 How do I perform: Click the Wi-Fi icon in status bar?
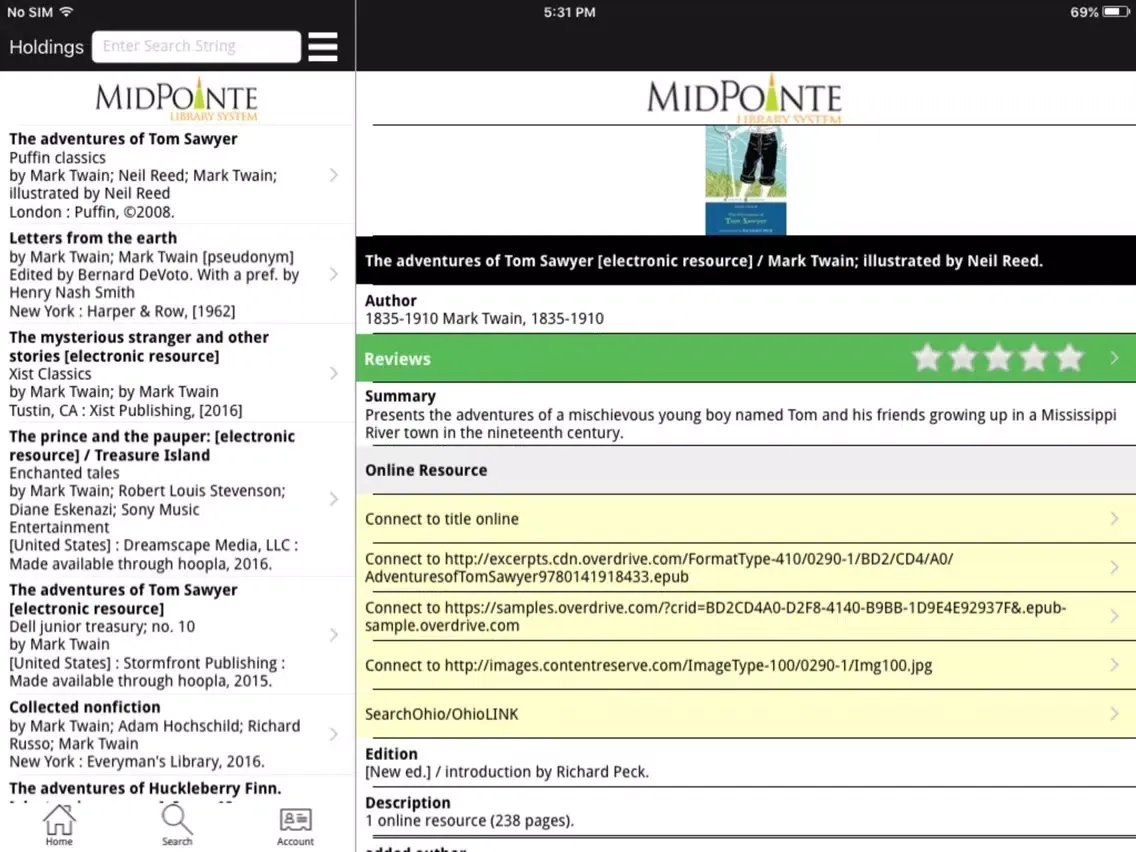point(67,12)
